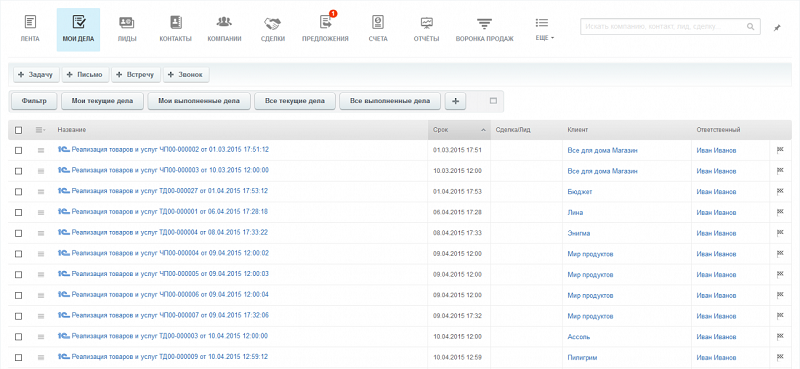Screen dimensions: 800x369
Task: Click flag icon in ЧП00-000003 row
Action: point(780,171)
